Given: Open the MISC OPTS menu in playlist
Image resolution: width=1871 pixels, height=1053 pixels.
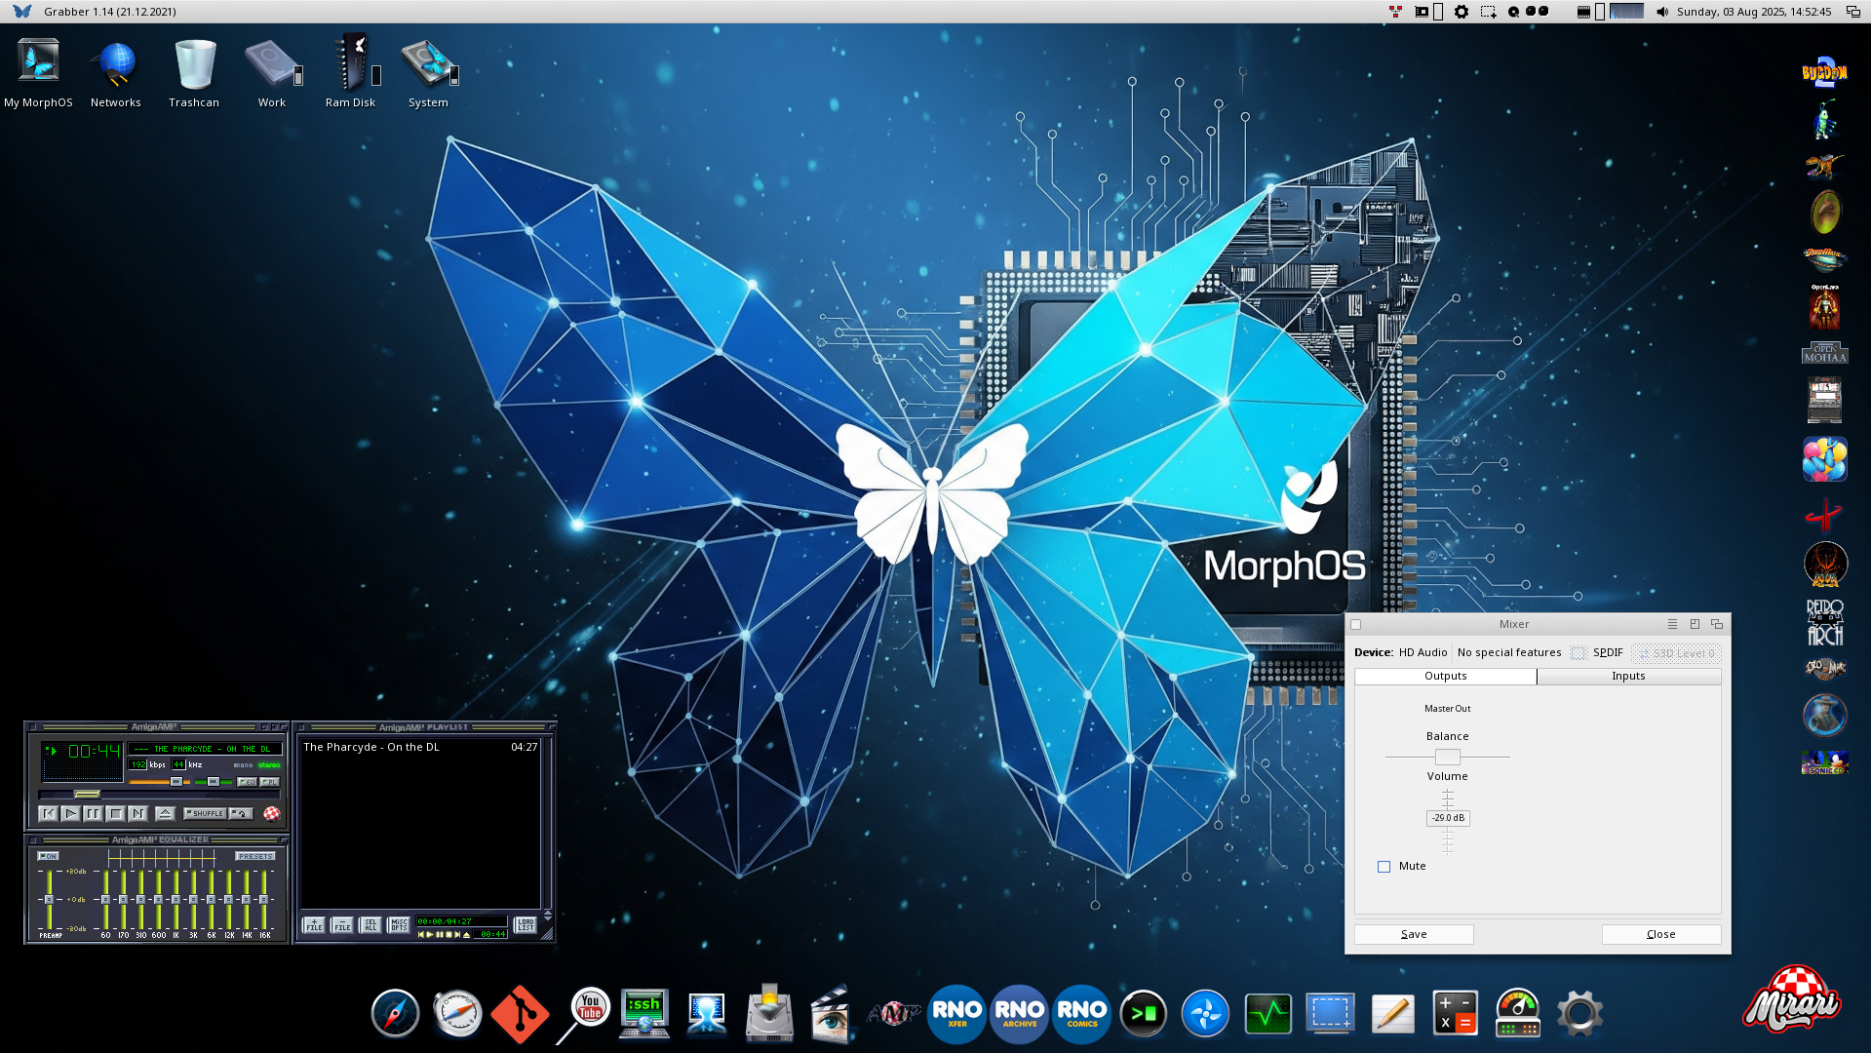Looking at the screenshot, I should pyautogui.click(x=398, y=925).
